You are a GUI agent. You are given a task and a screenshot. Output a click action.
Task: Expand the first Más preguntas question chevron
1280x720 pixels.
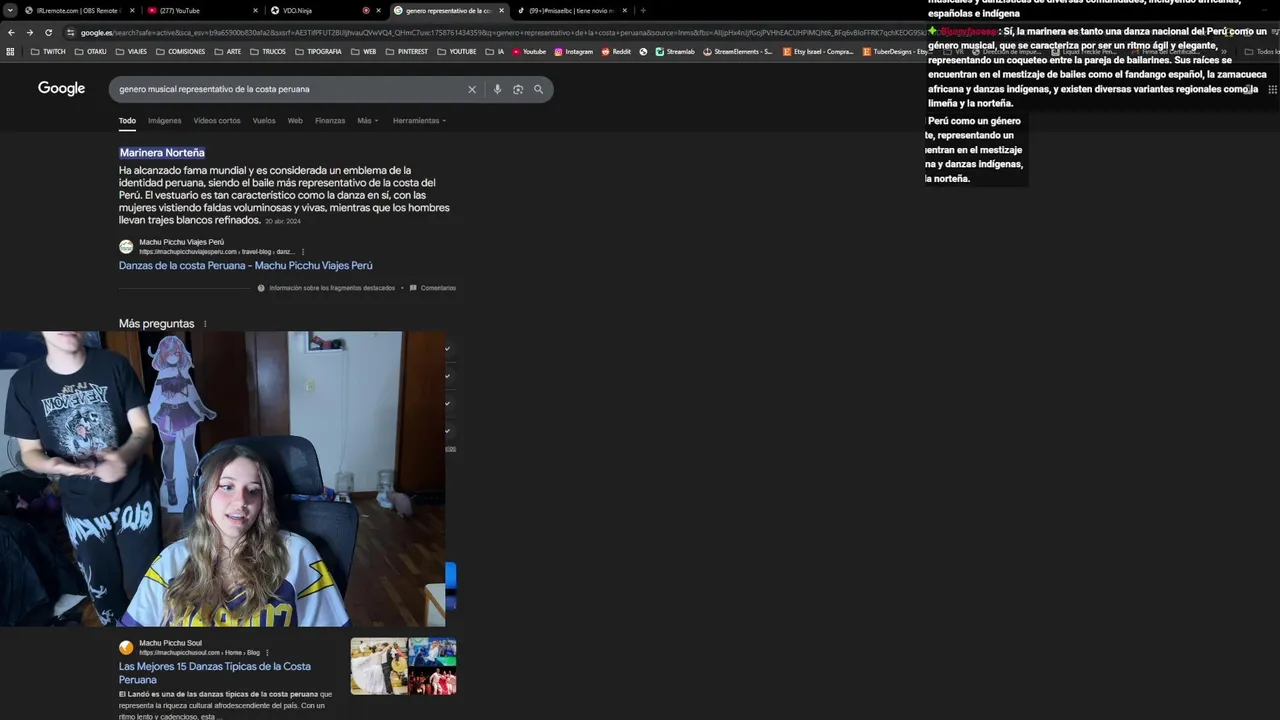pos(447,349)
